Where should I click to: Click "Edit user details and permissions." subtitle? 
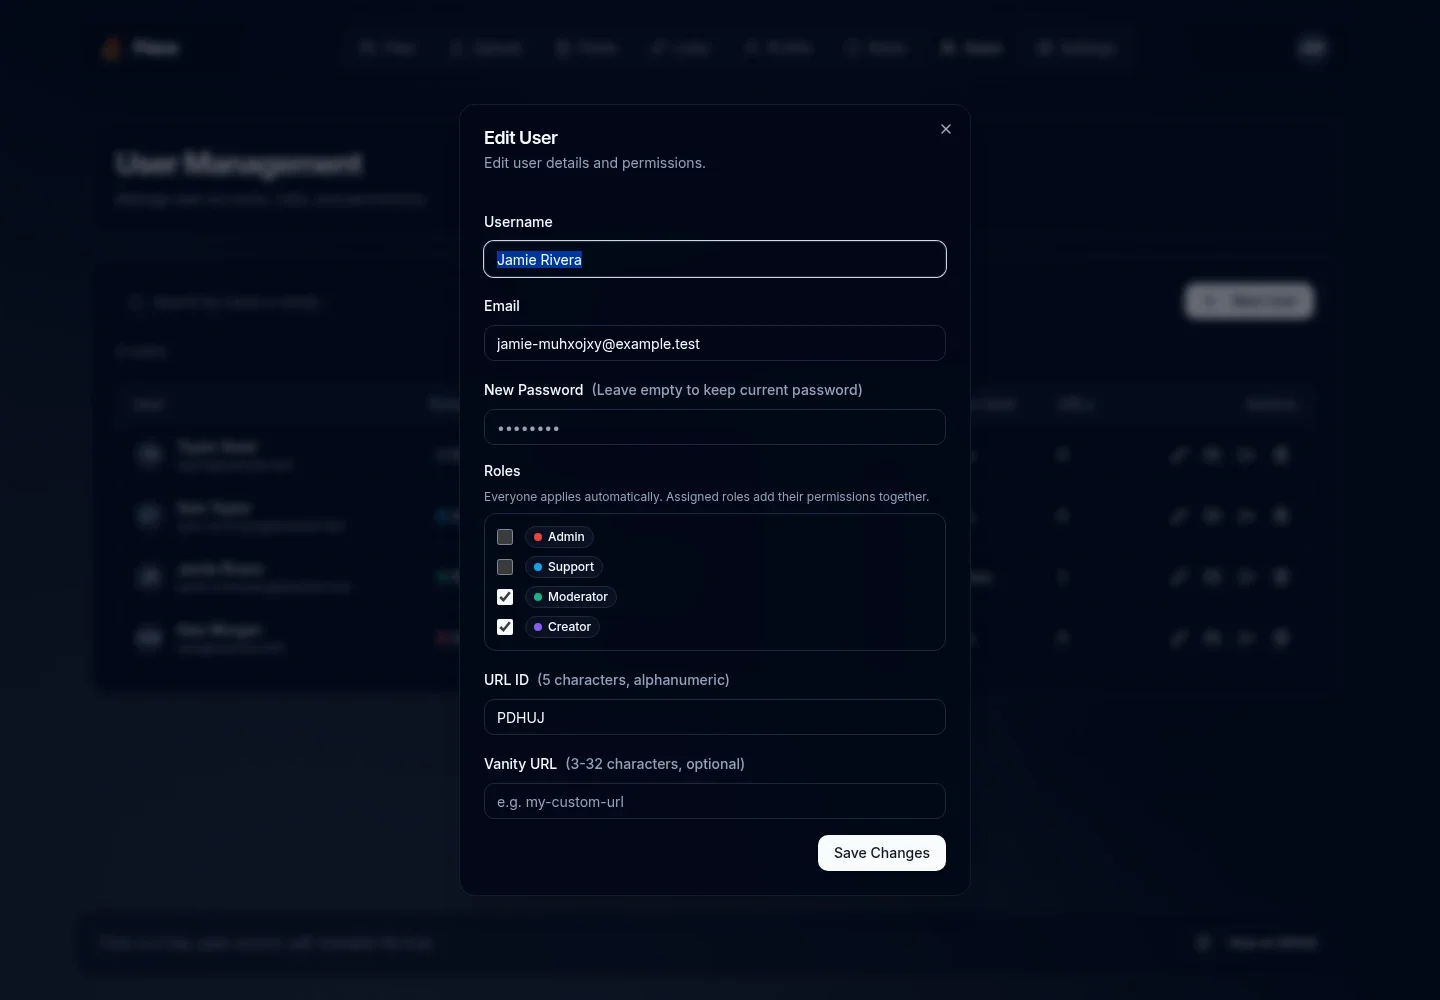[x=595, y=163]
